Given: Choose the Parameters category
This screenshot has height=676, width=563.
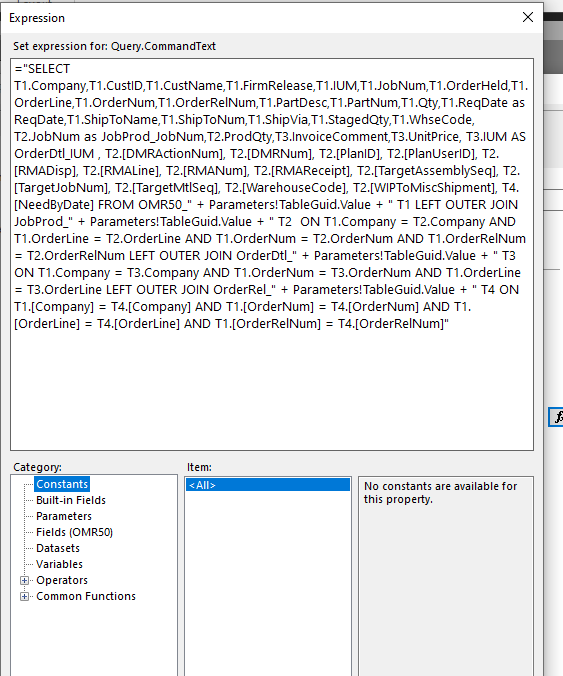Looking at the screenshot, I should pos(64,516).
